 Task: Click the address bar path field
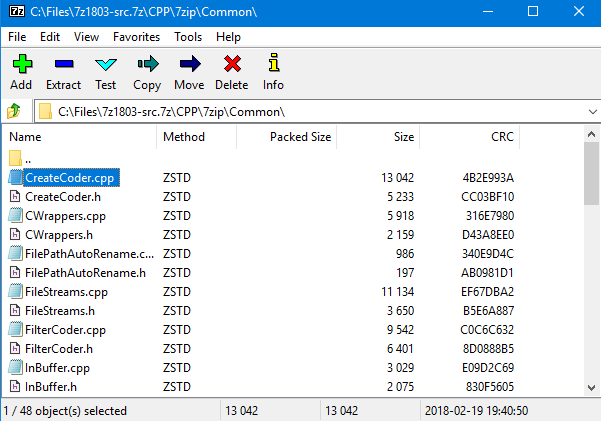[x=310, y=112]
